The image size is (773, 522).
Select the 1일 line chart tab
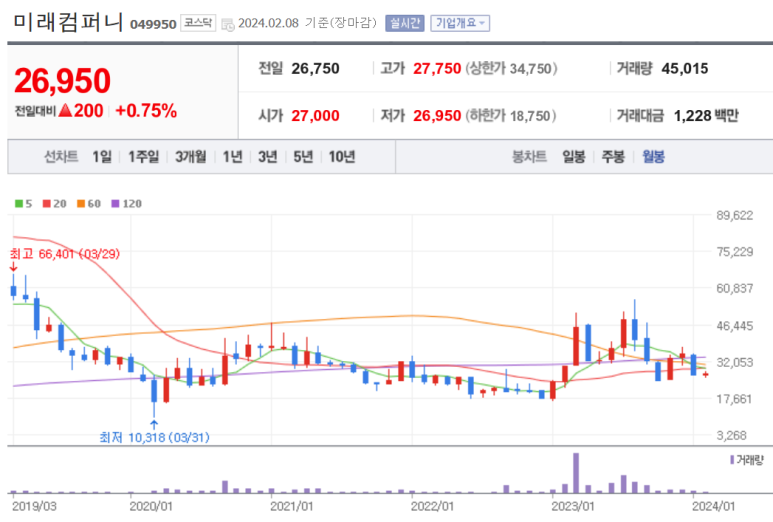tap(102, 157)
